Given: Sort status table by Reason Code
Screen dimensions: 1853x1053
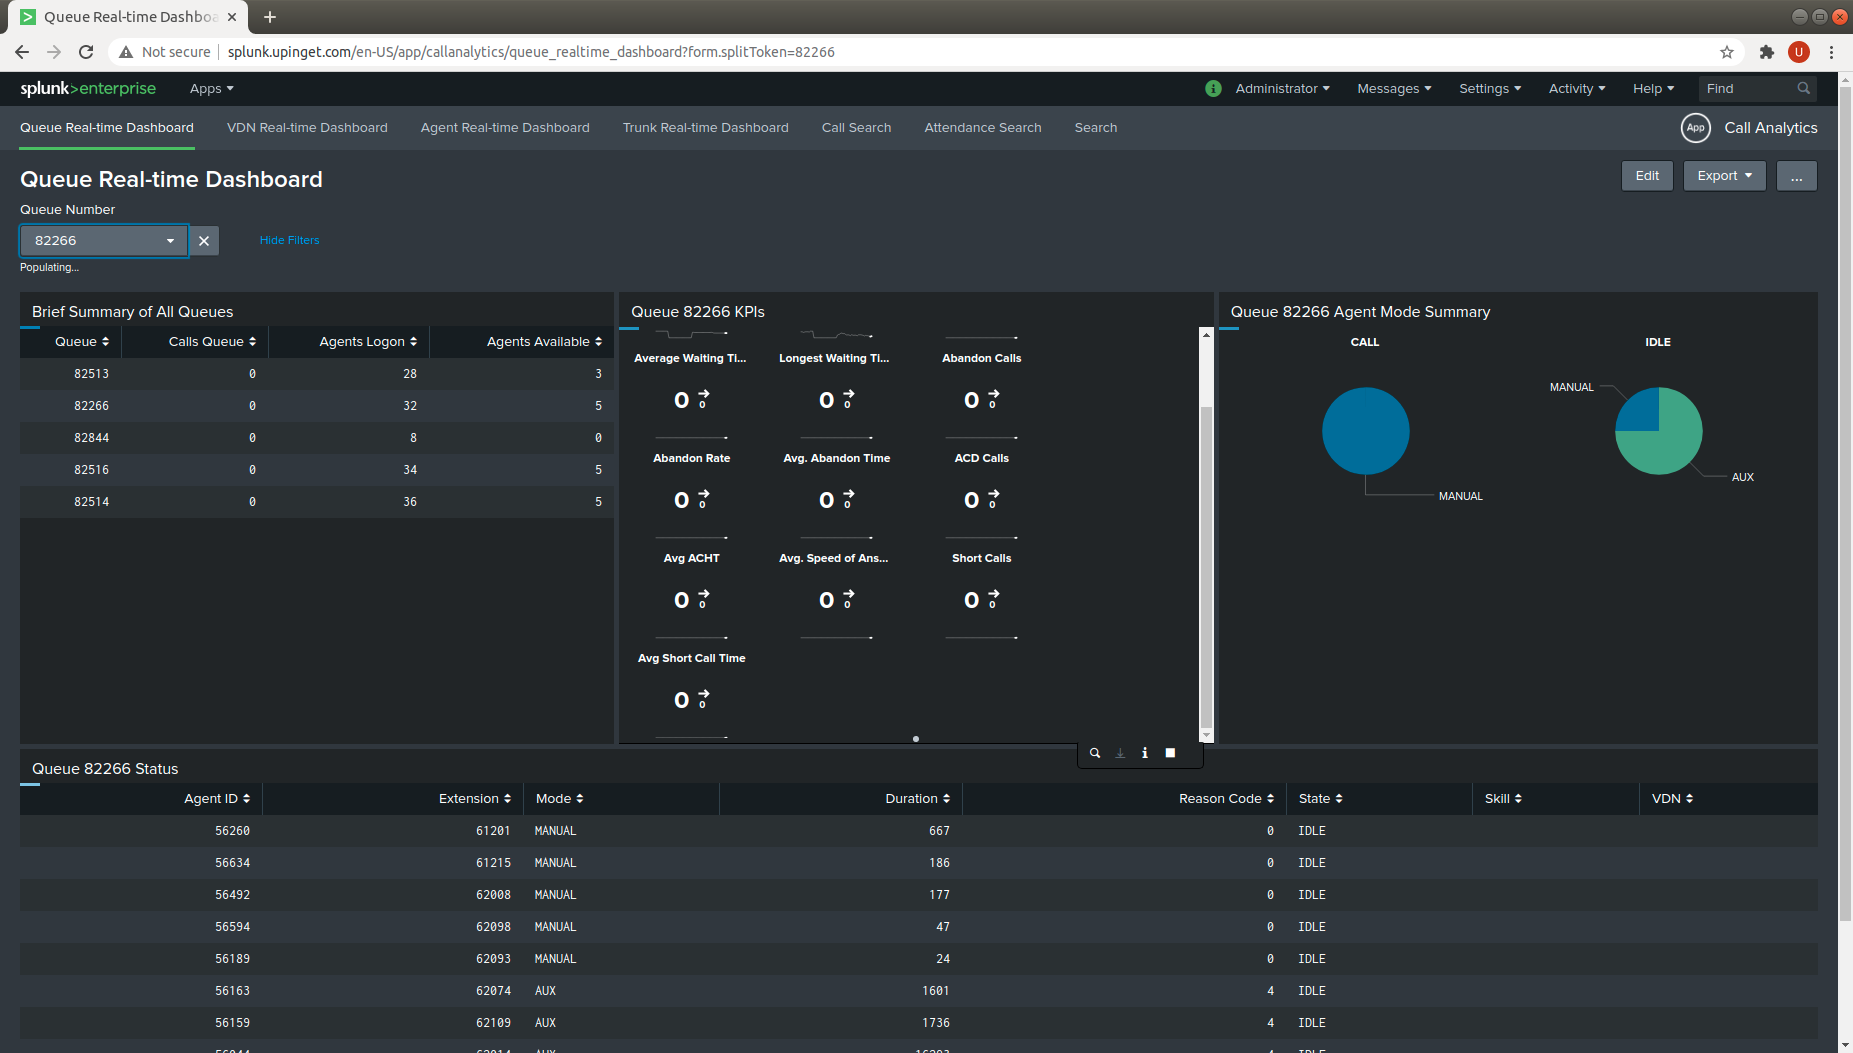Looking at the screenshot, I should (1226, 798).
